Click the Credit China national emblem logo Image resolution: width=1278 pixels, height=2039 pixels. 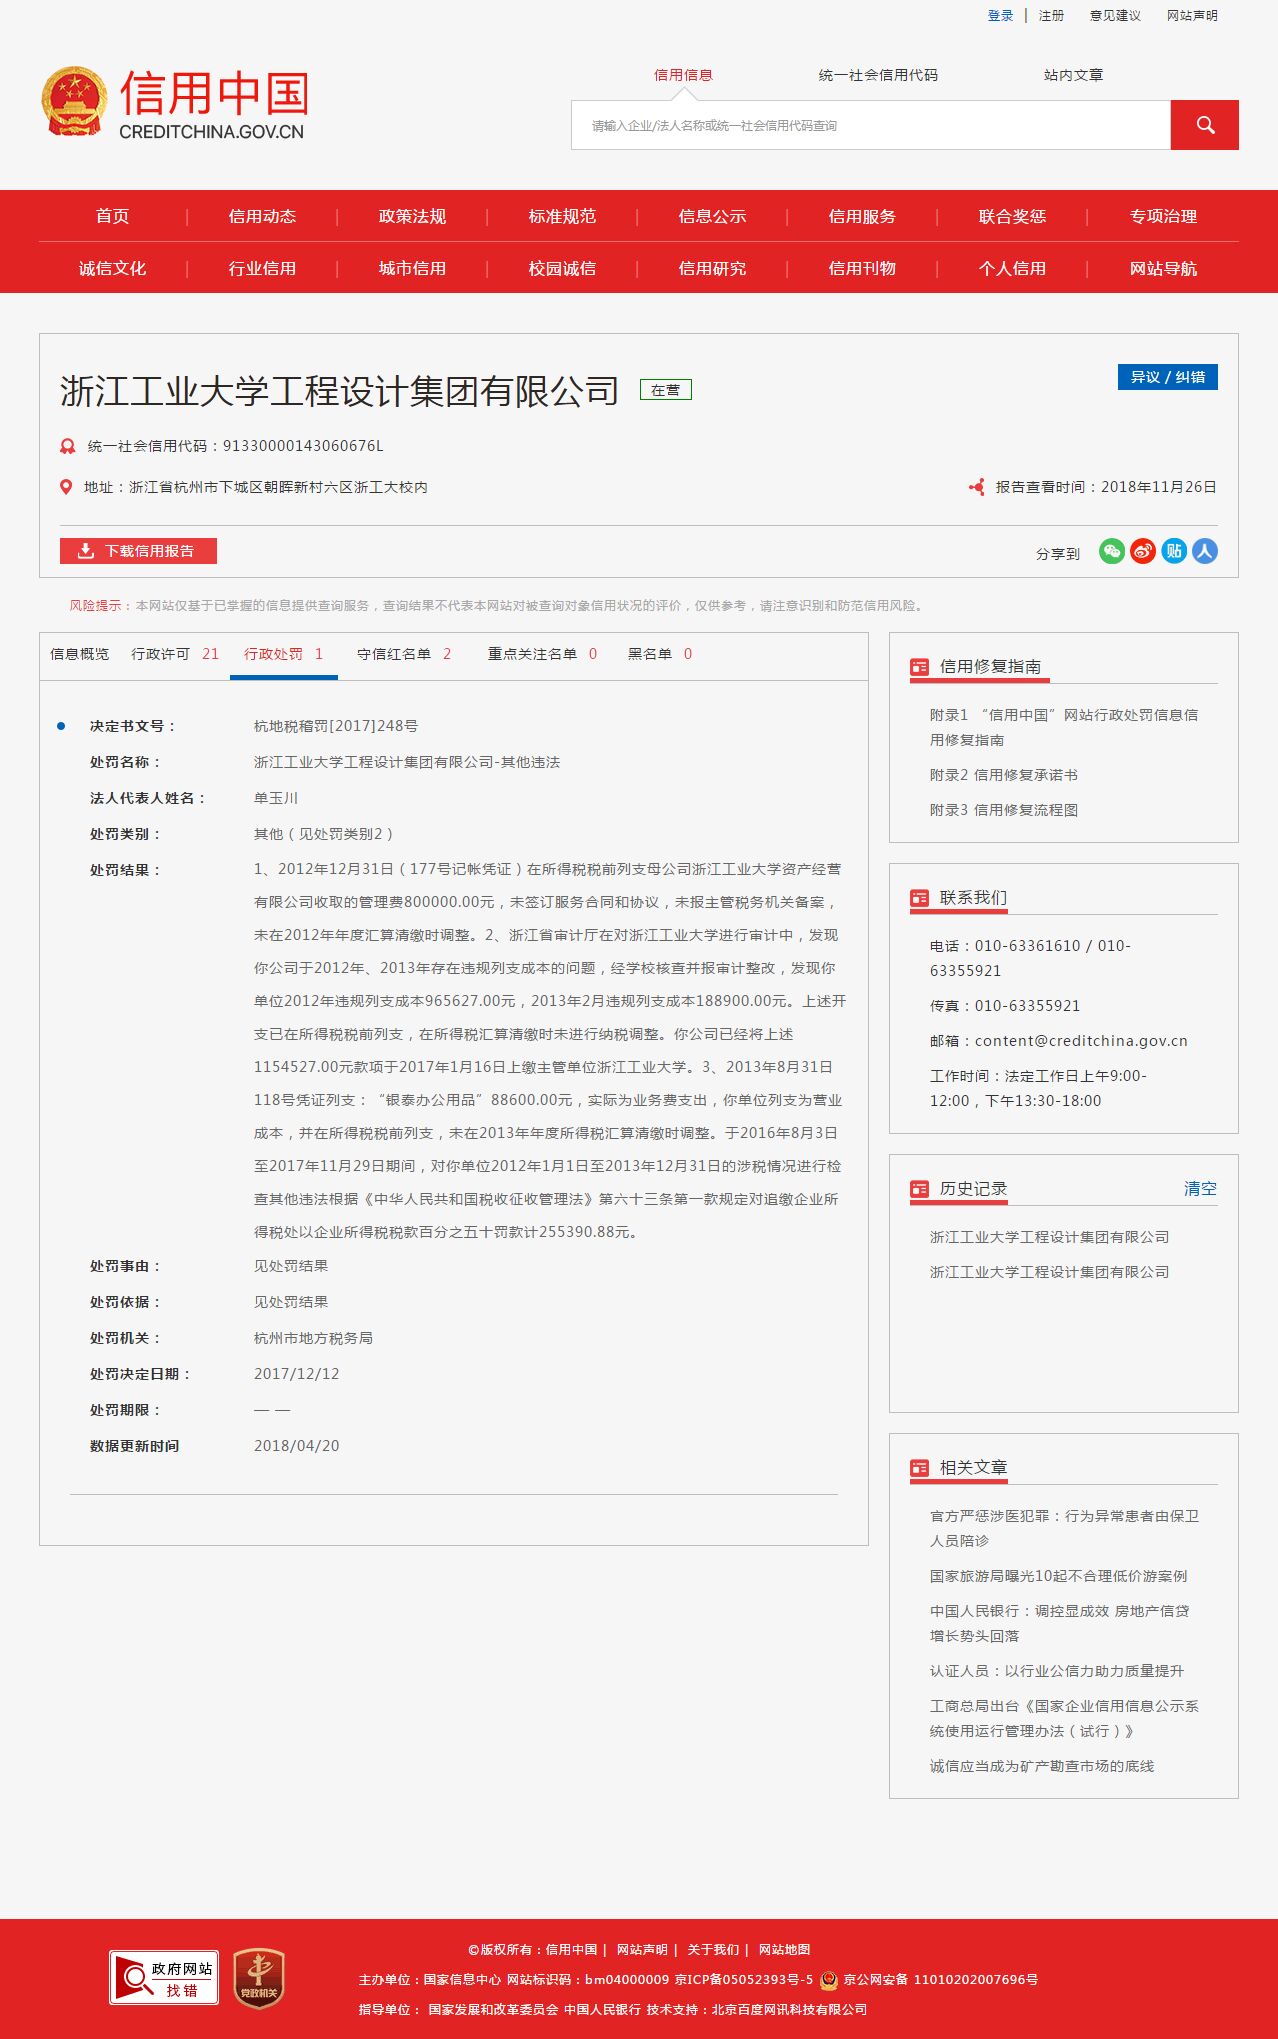[x=74, y=102]
